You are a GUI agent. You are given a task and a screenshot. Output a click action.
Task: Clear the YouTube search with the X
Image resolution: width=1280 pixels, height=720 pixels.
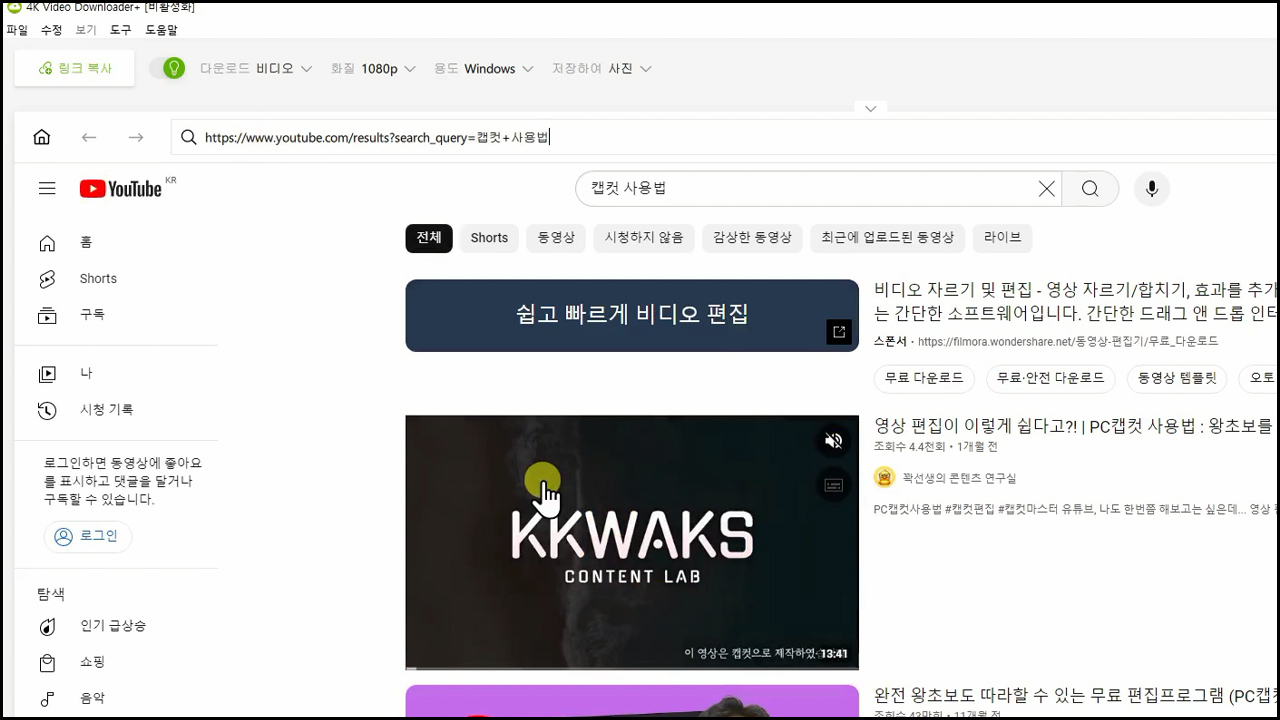pyautogui.click(x=1046, y=189)
